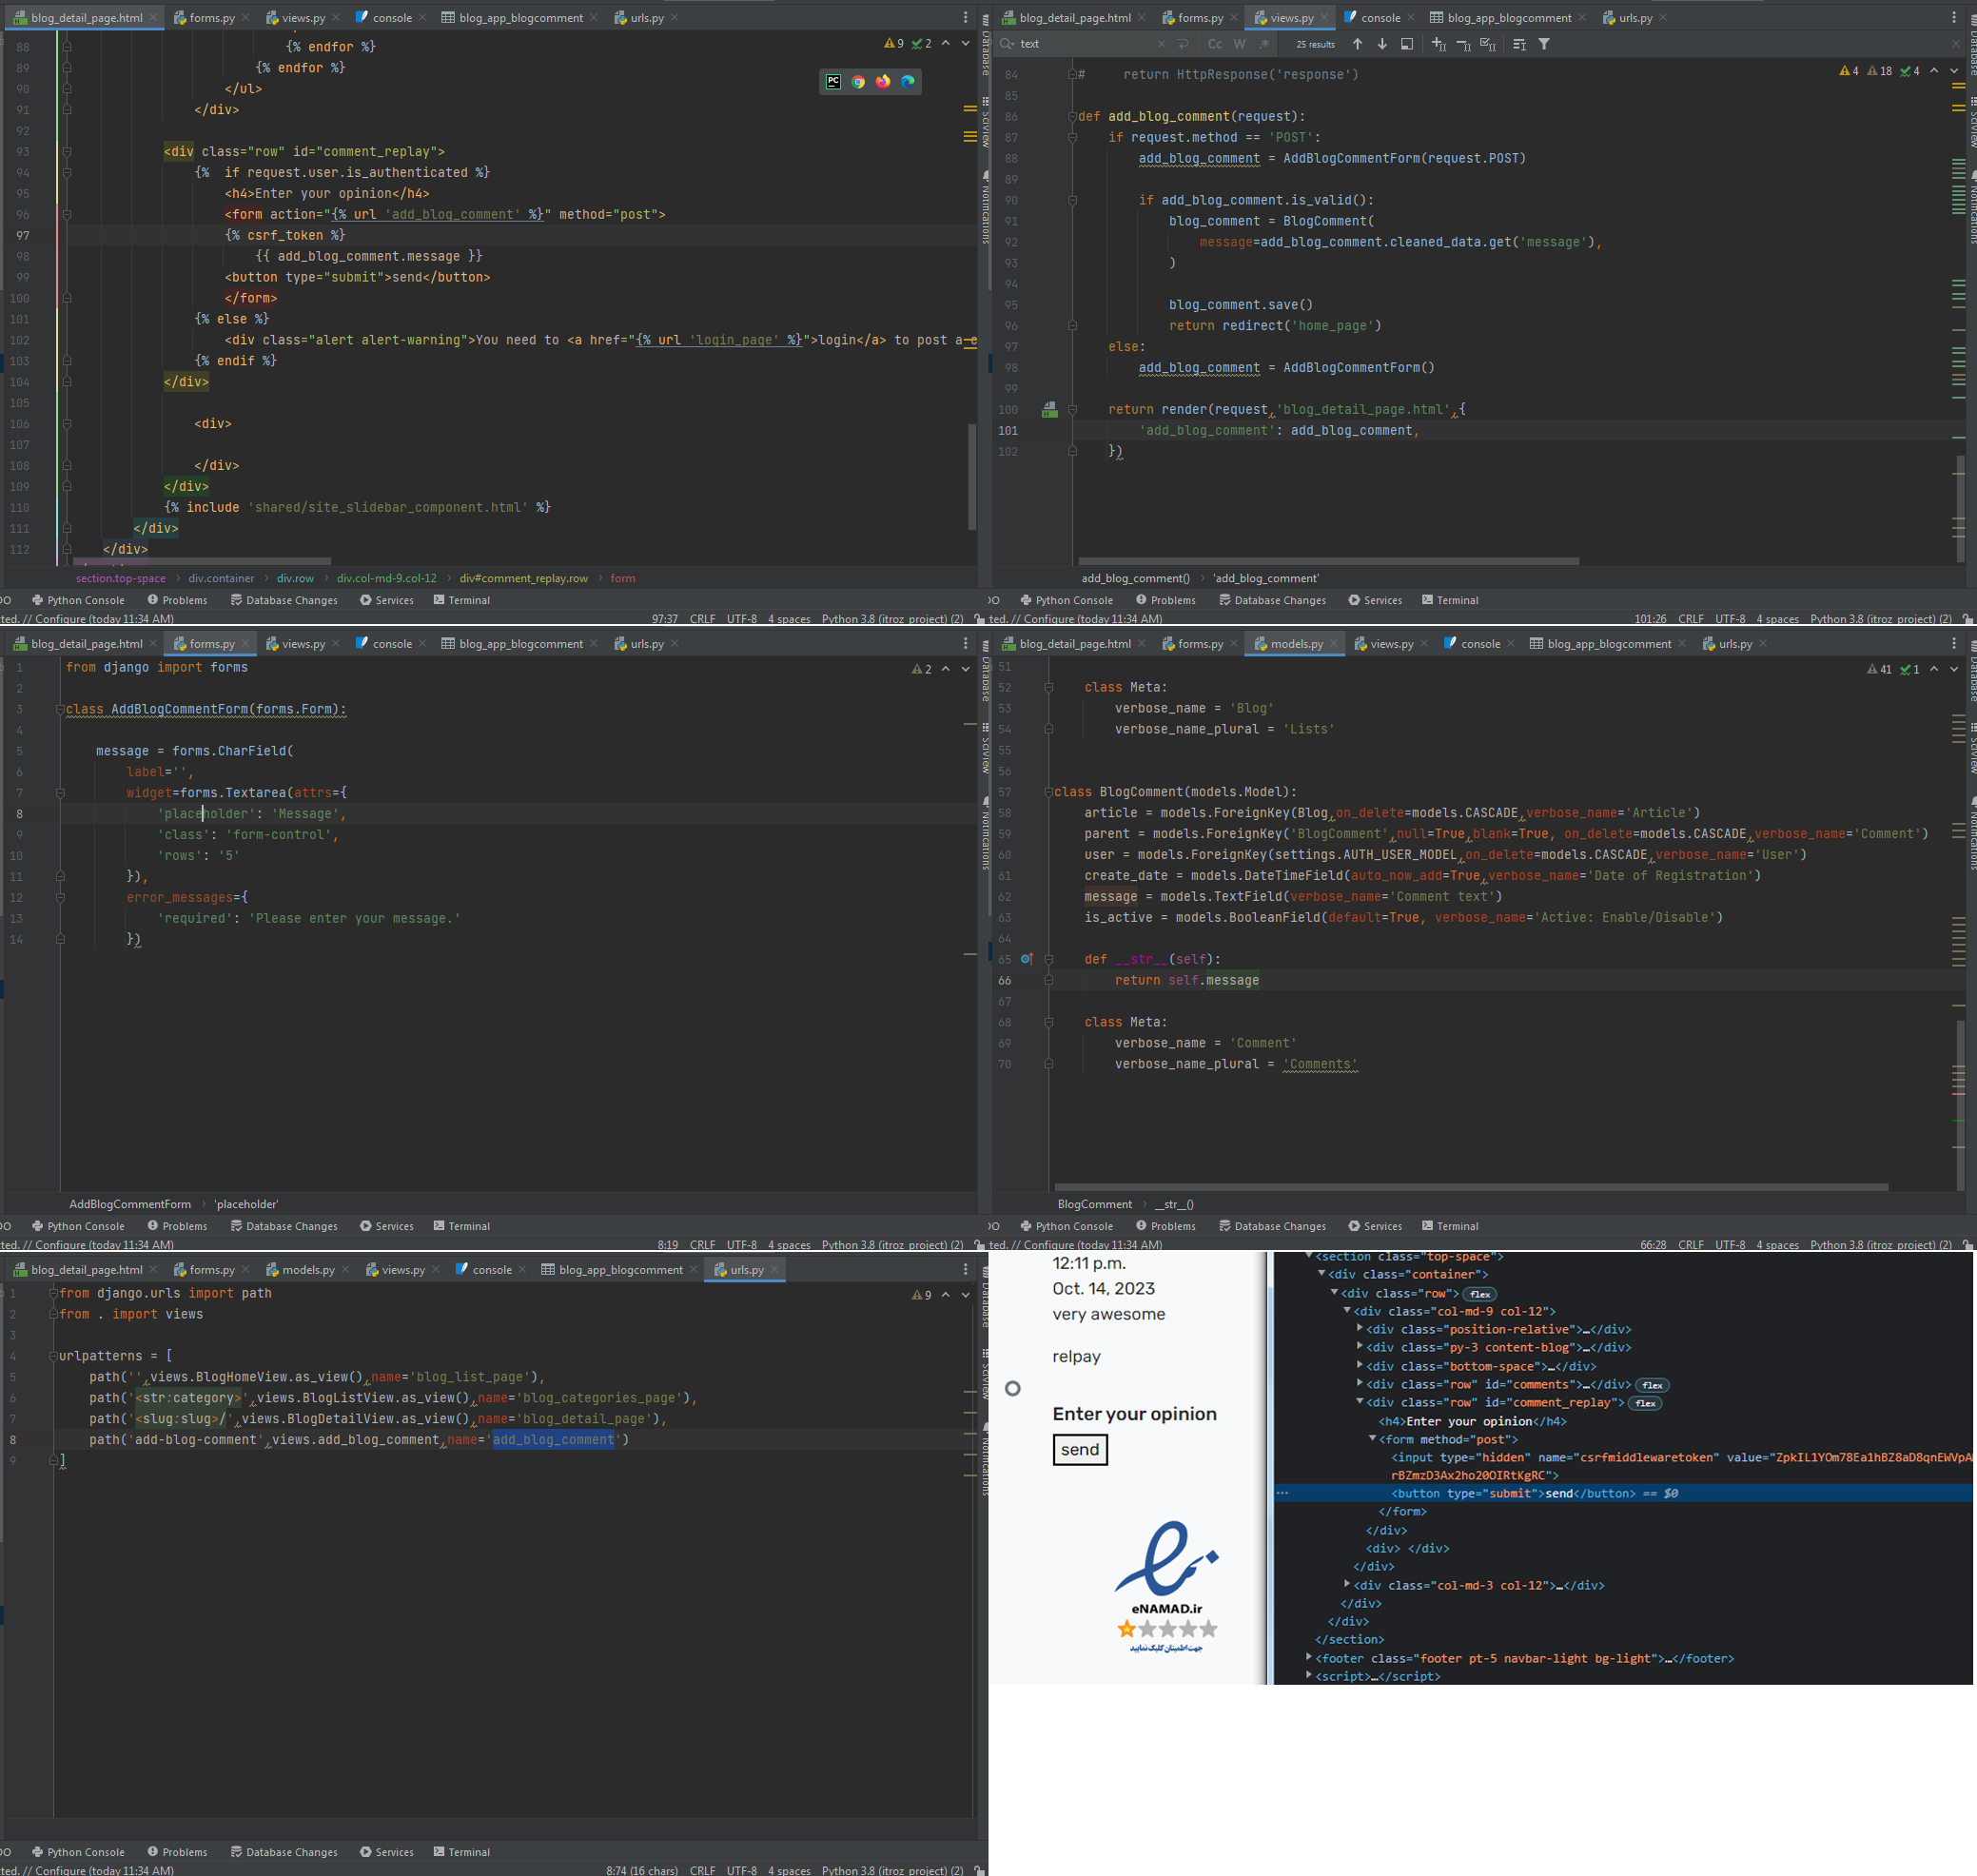Toggle Match Case in find bar
This screenshot has width=1977, height=1876.
click(x=1214, y=44)
